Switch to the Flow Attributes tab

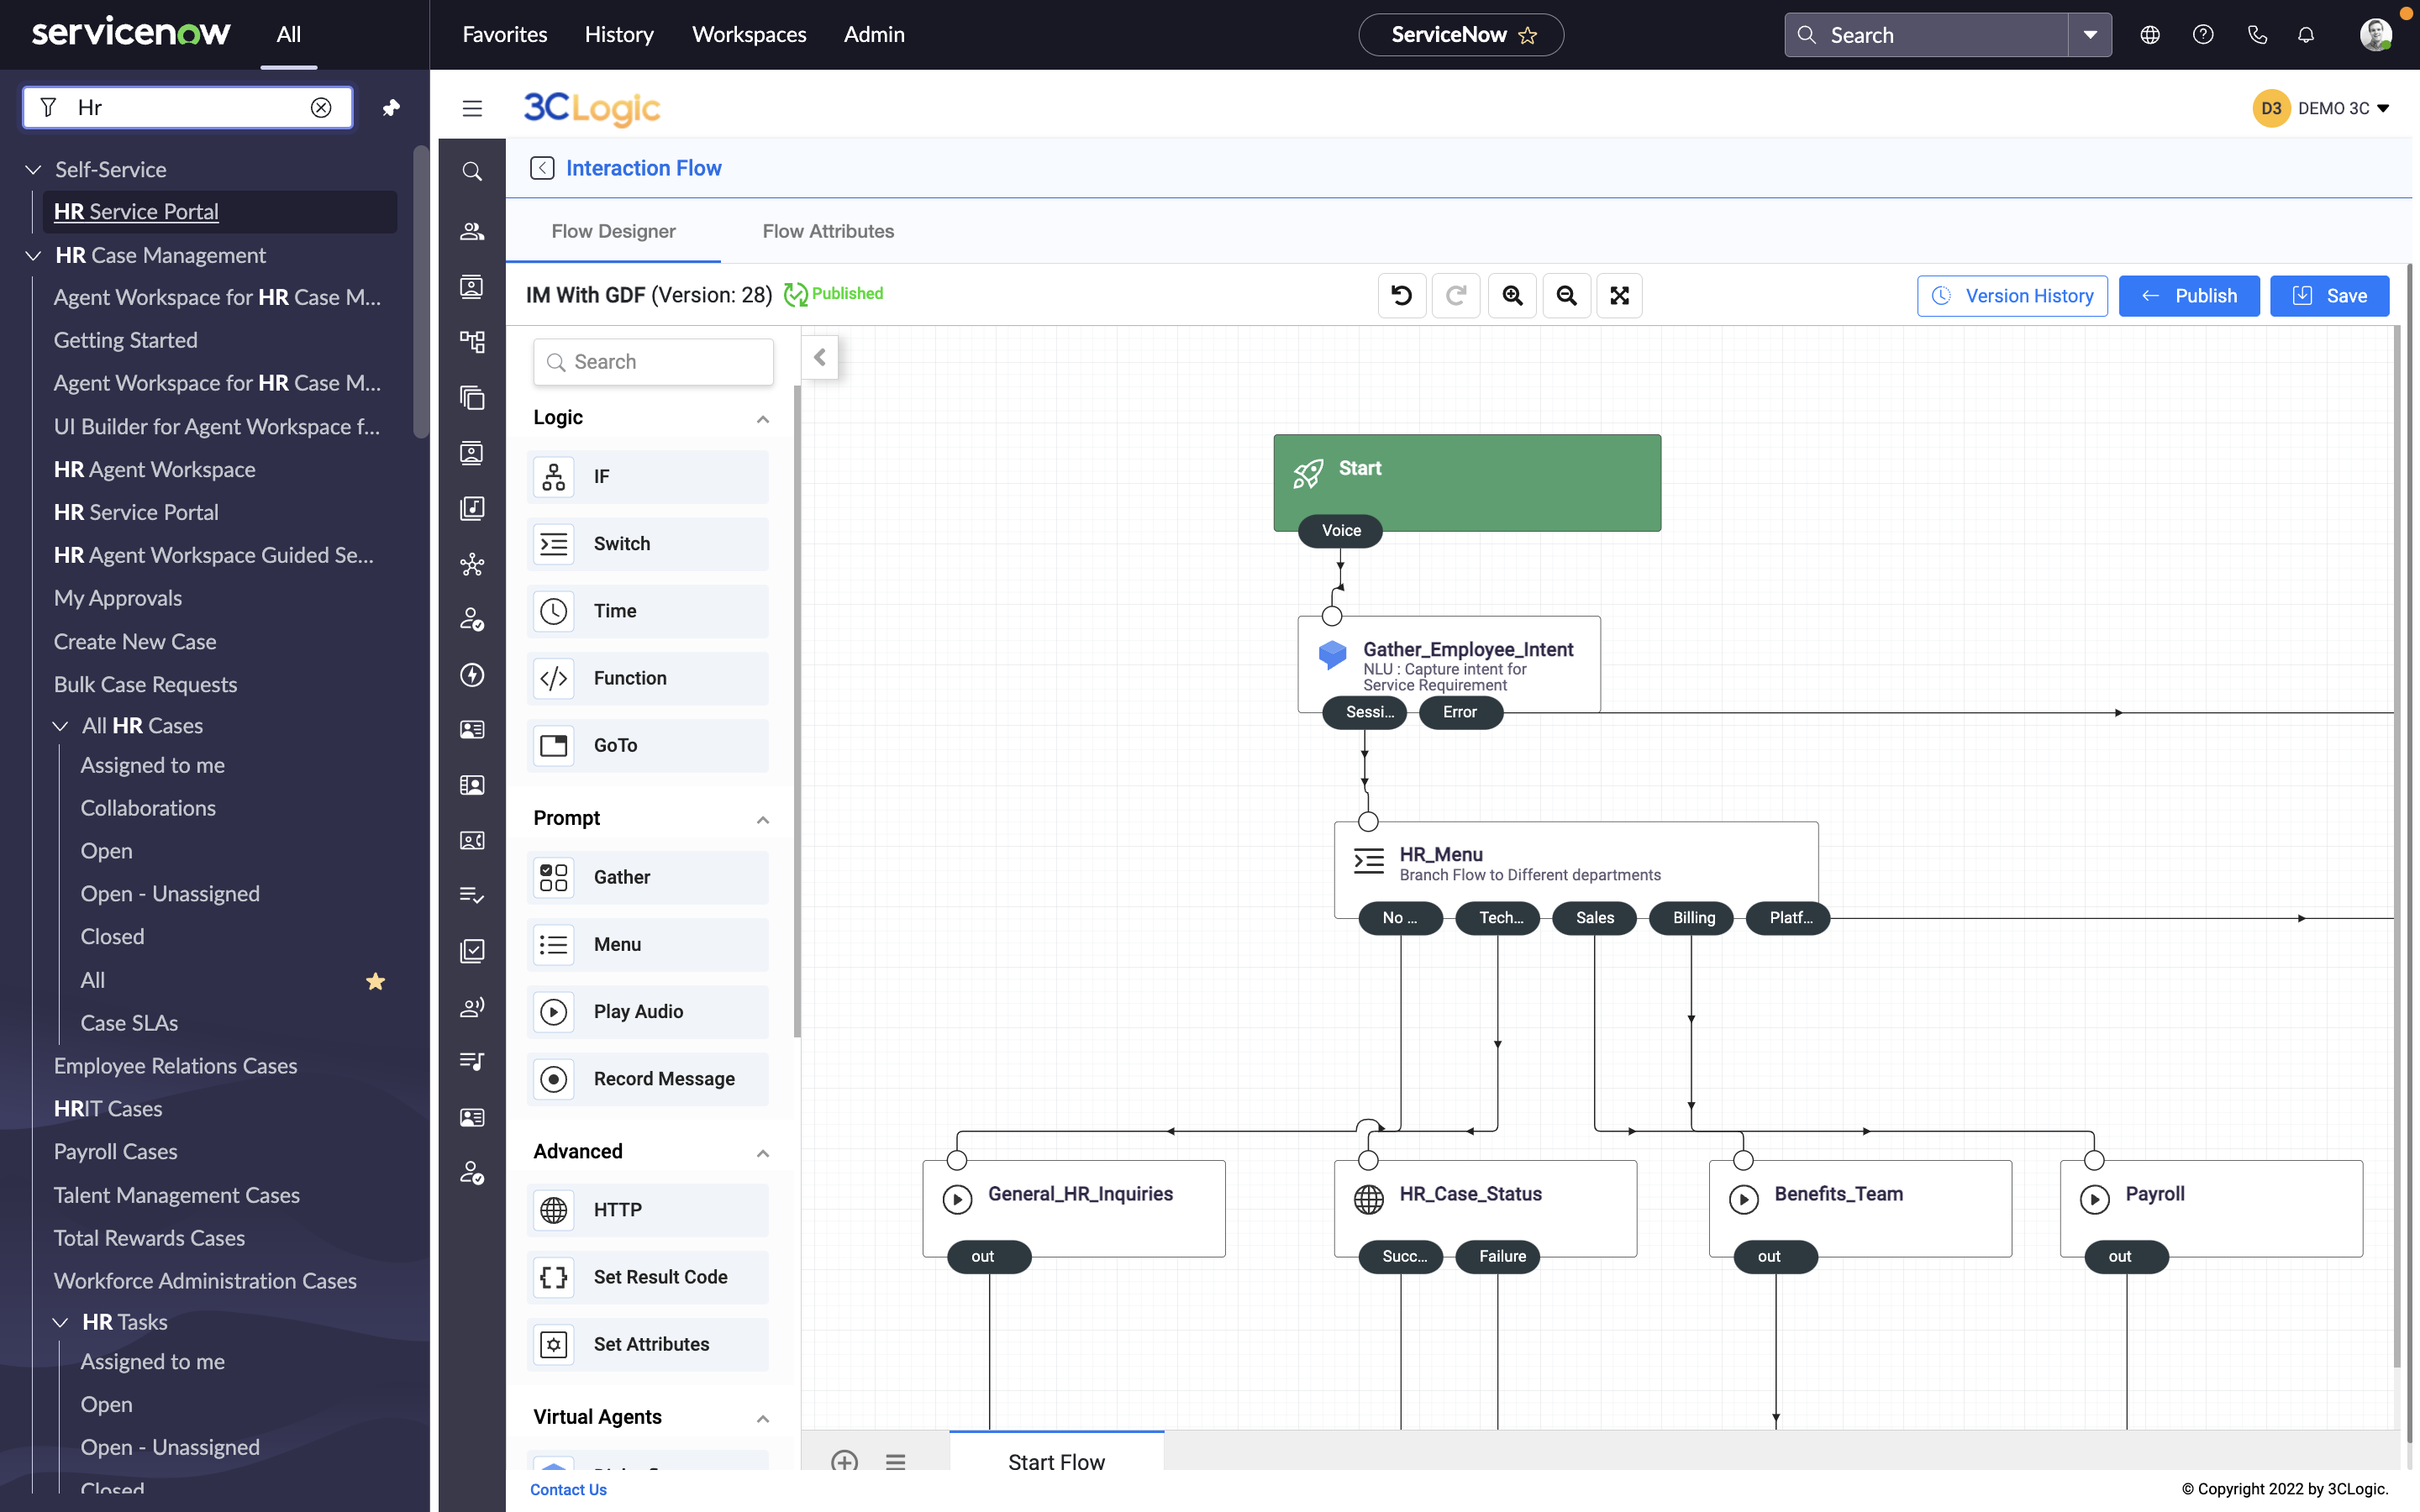click(x=828, y=230)
